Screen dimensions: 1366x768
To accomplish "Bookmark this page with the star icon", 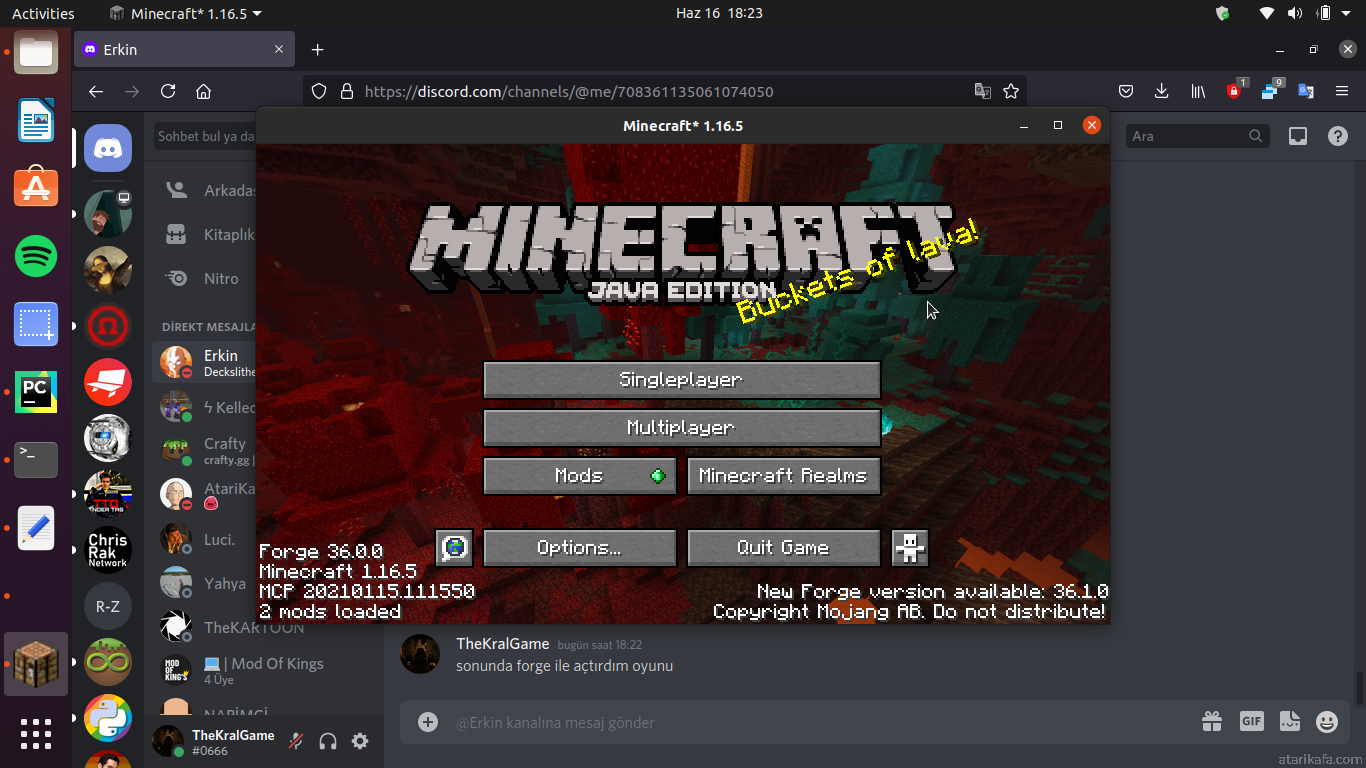I will (1011, 91).
